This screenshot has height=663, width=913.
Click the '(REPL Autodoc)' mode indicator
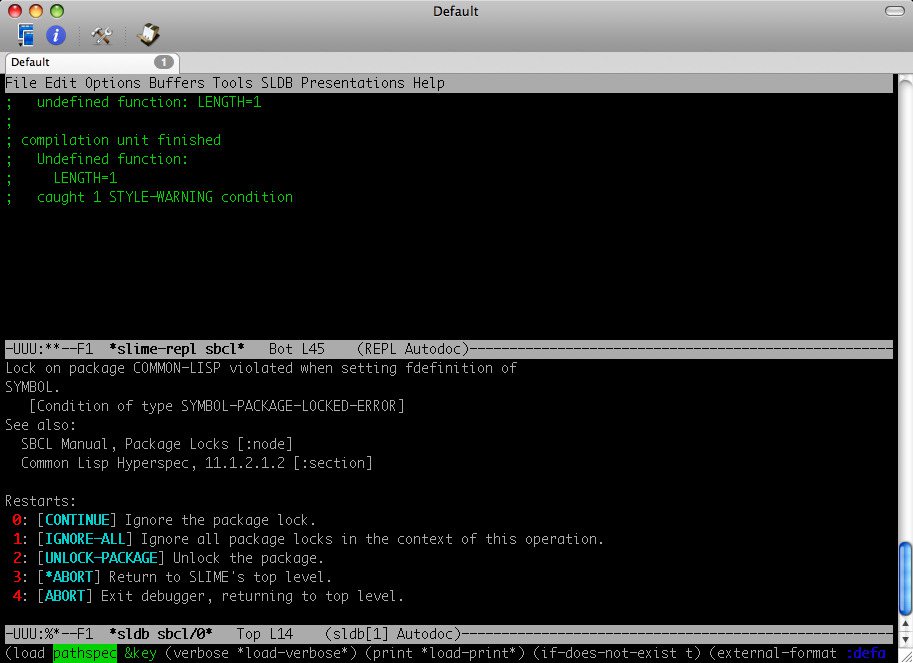pyautogui.click(x=412, y=349)
